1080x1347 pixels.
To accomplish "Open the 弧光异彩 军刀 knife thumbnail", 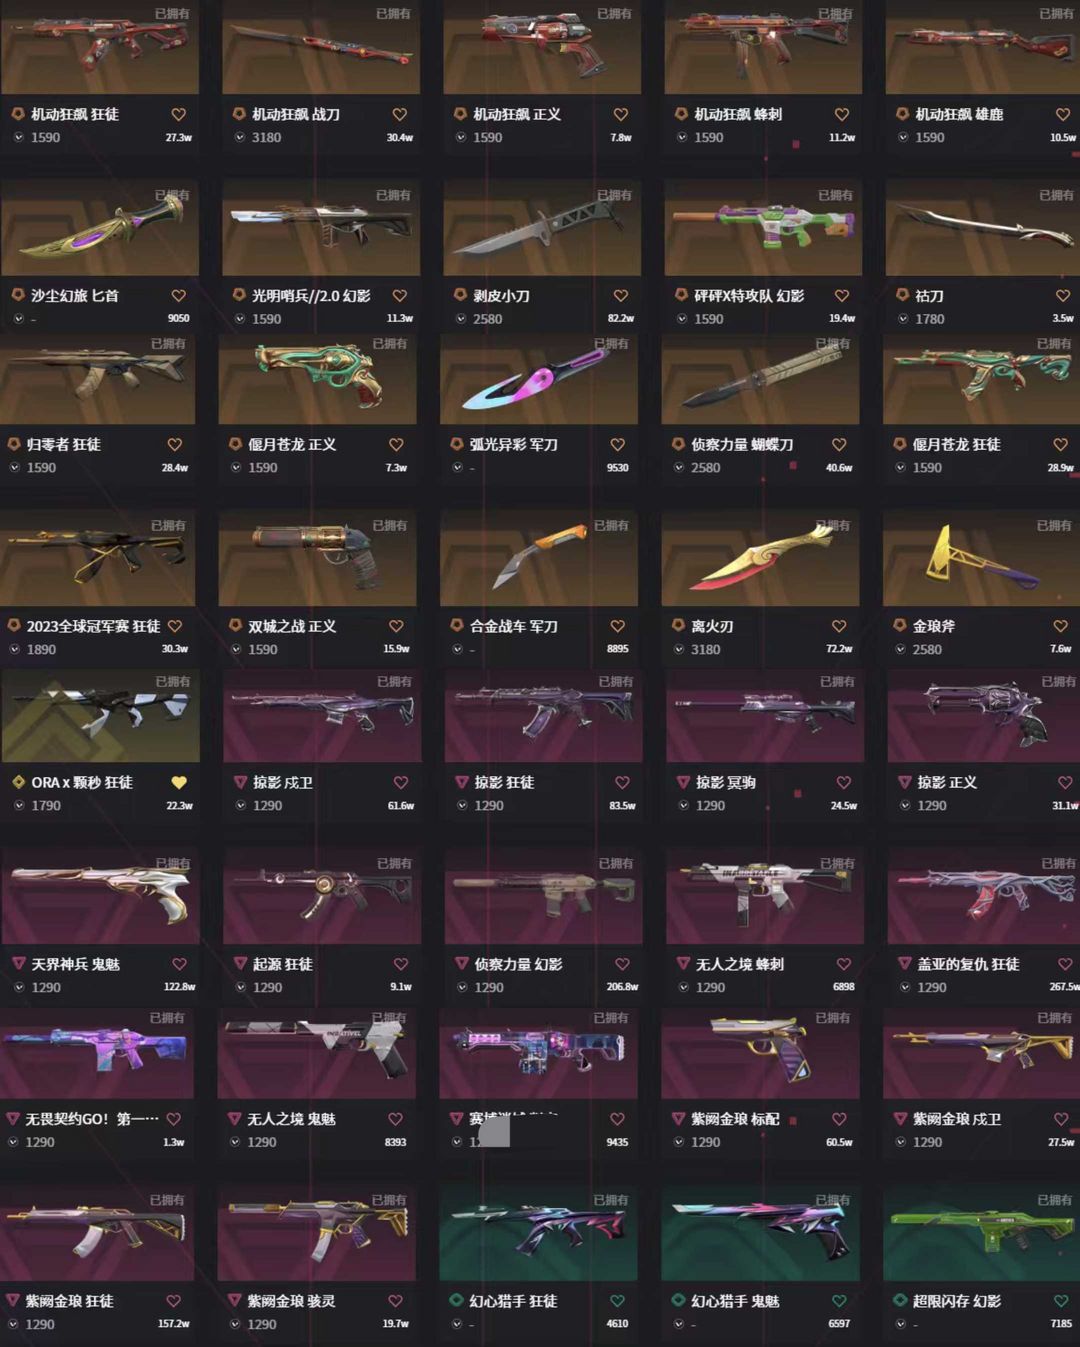I will tap(539, 378).
